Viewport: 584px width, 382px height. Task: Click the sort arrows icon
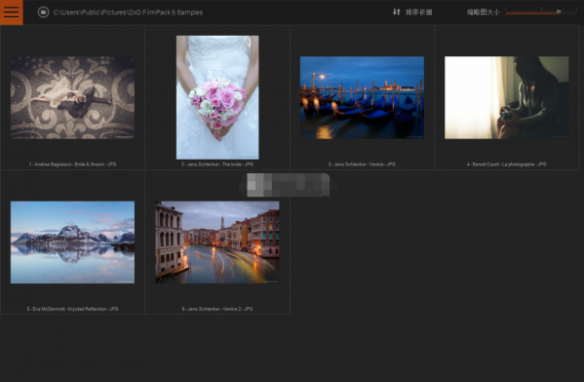tap(397, 12)
